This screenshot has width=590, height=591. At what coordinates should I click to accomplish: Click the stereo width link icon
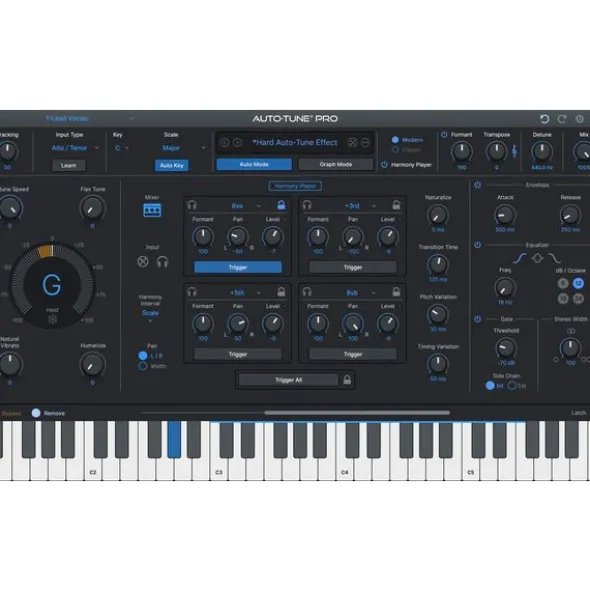571,331
